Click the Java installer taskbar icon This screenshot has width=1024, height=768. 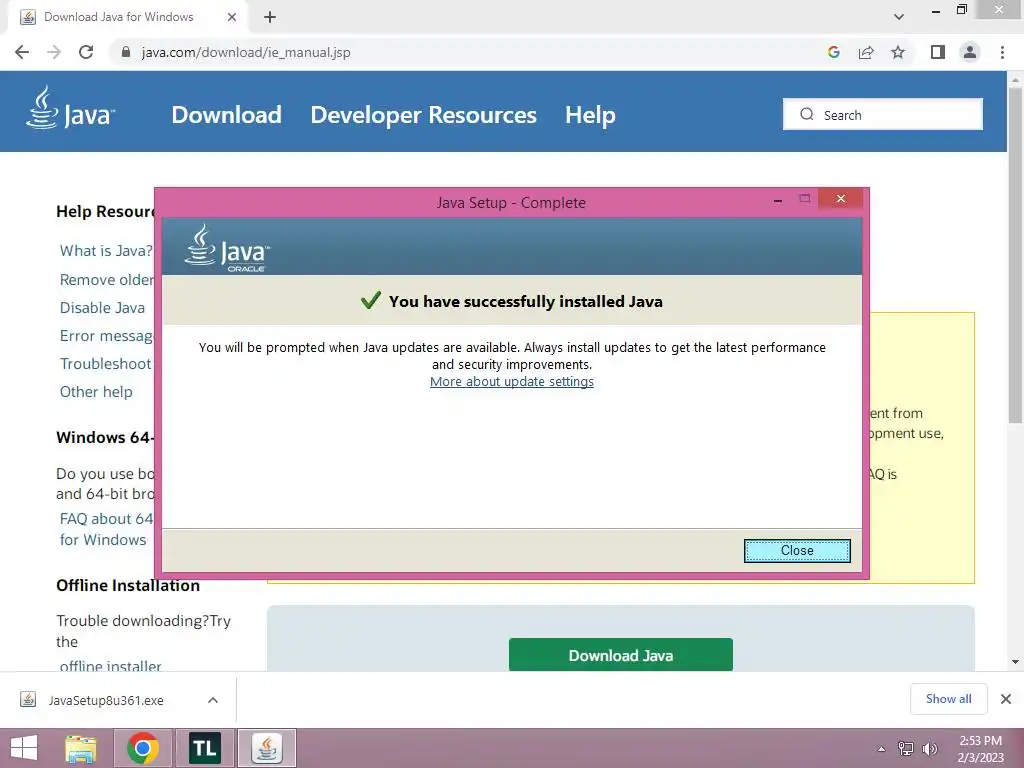tap(266, 748)
